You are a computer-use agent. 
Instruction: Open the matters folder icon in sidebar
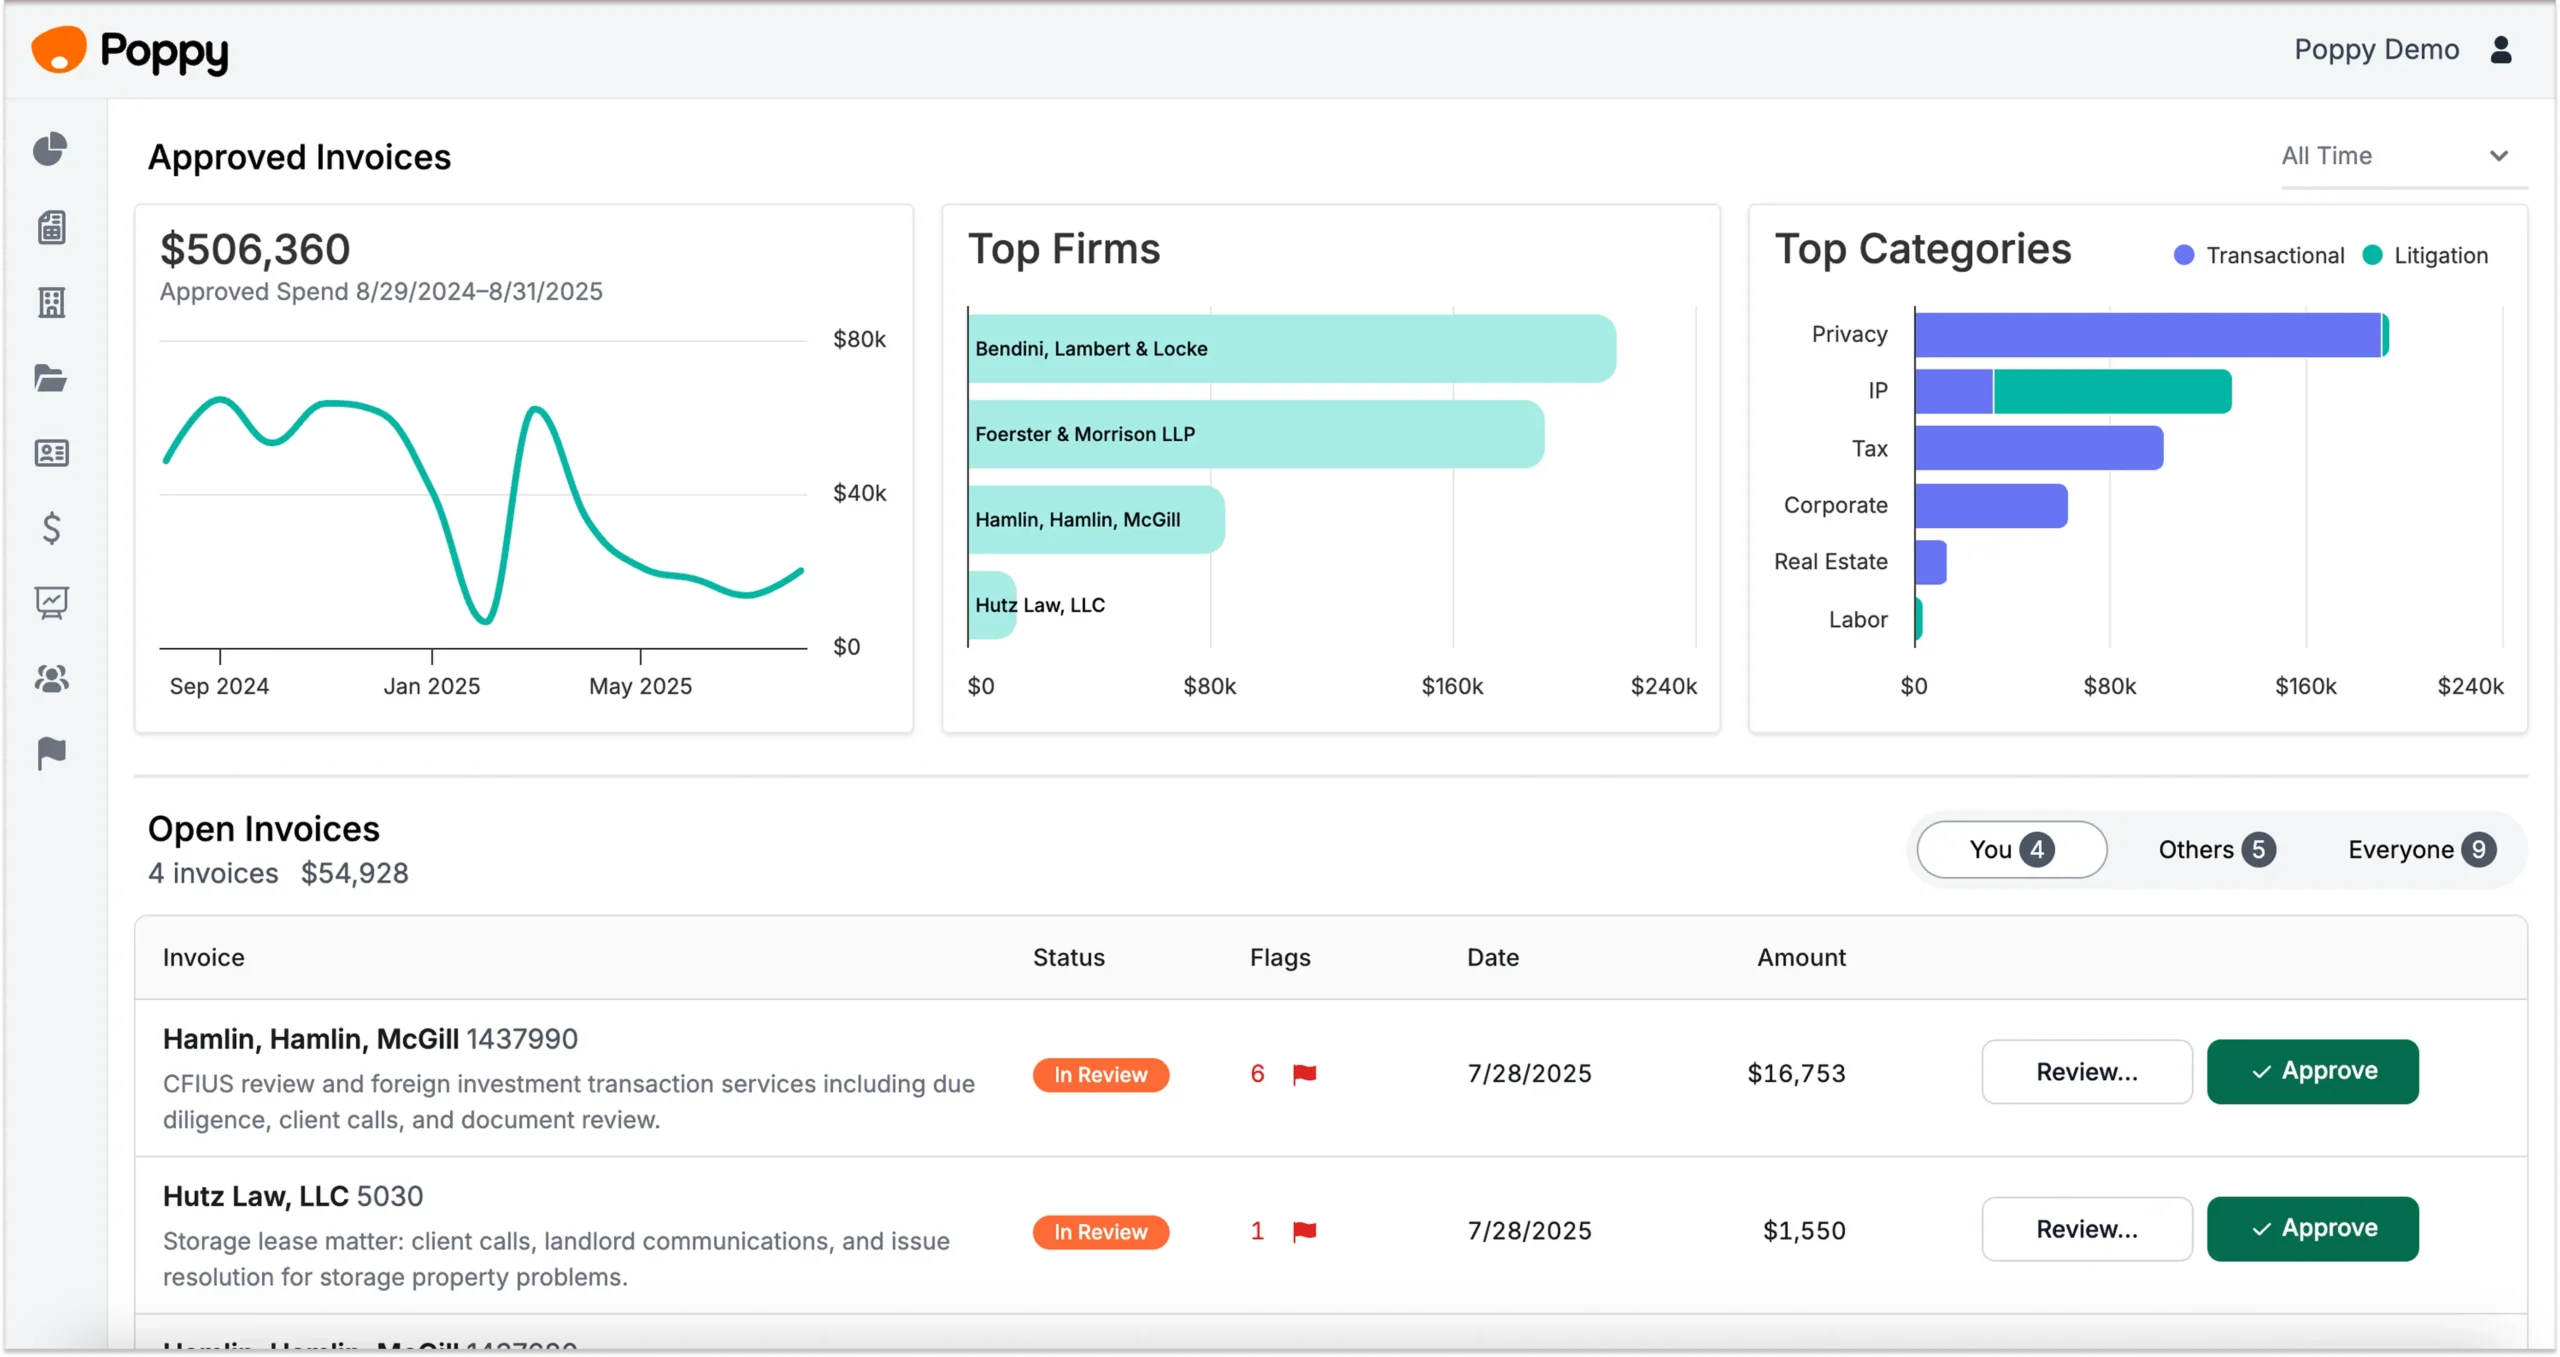click(50, 378)
